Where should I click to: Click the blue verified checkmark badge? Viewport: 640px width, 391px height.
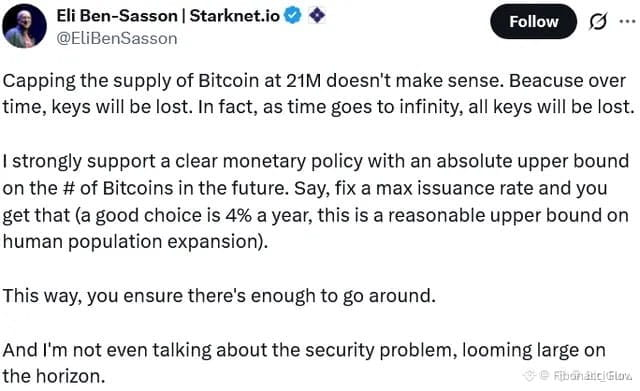(x=293, y=16)
